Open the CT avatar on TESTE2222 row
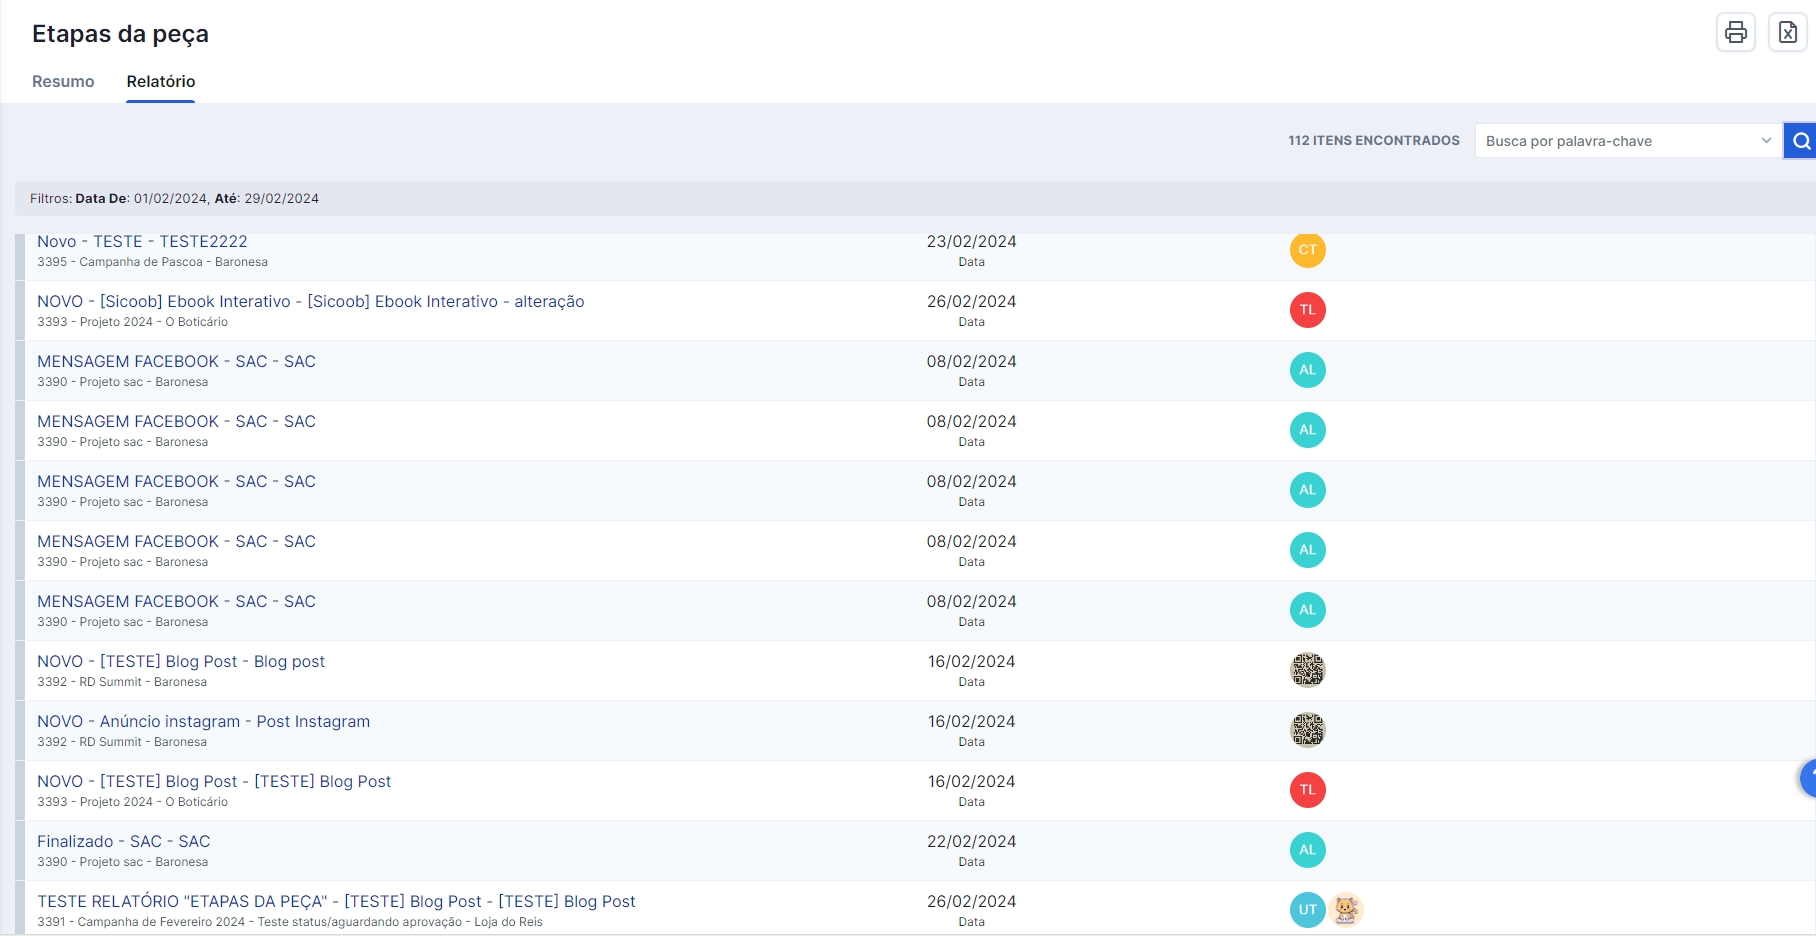 [x=1308, y=250]
